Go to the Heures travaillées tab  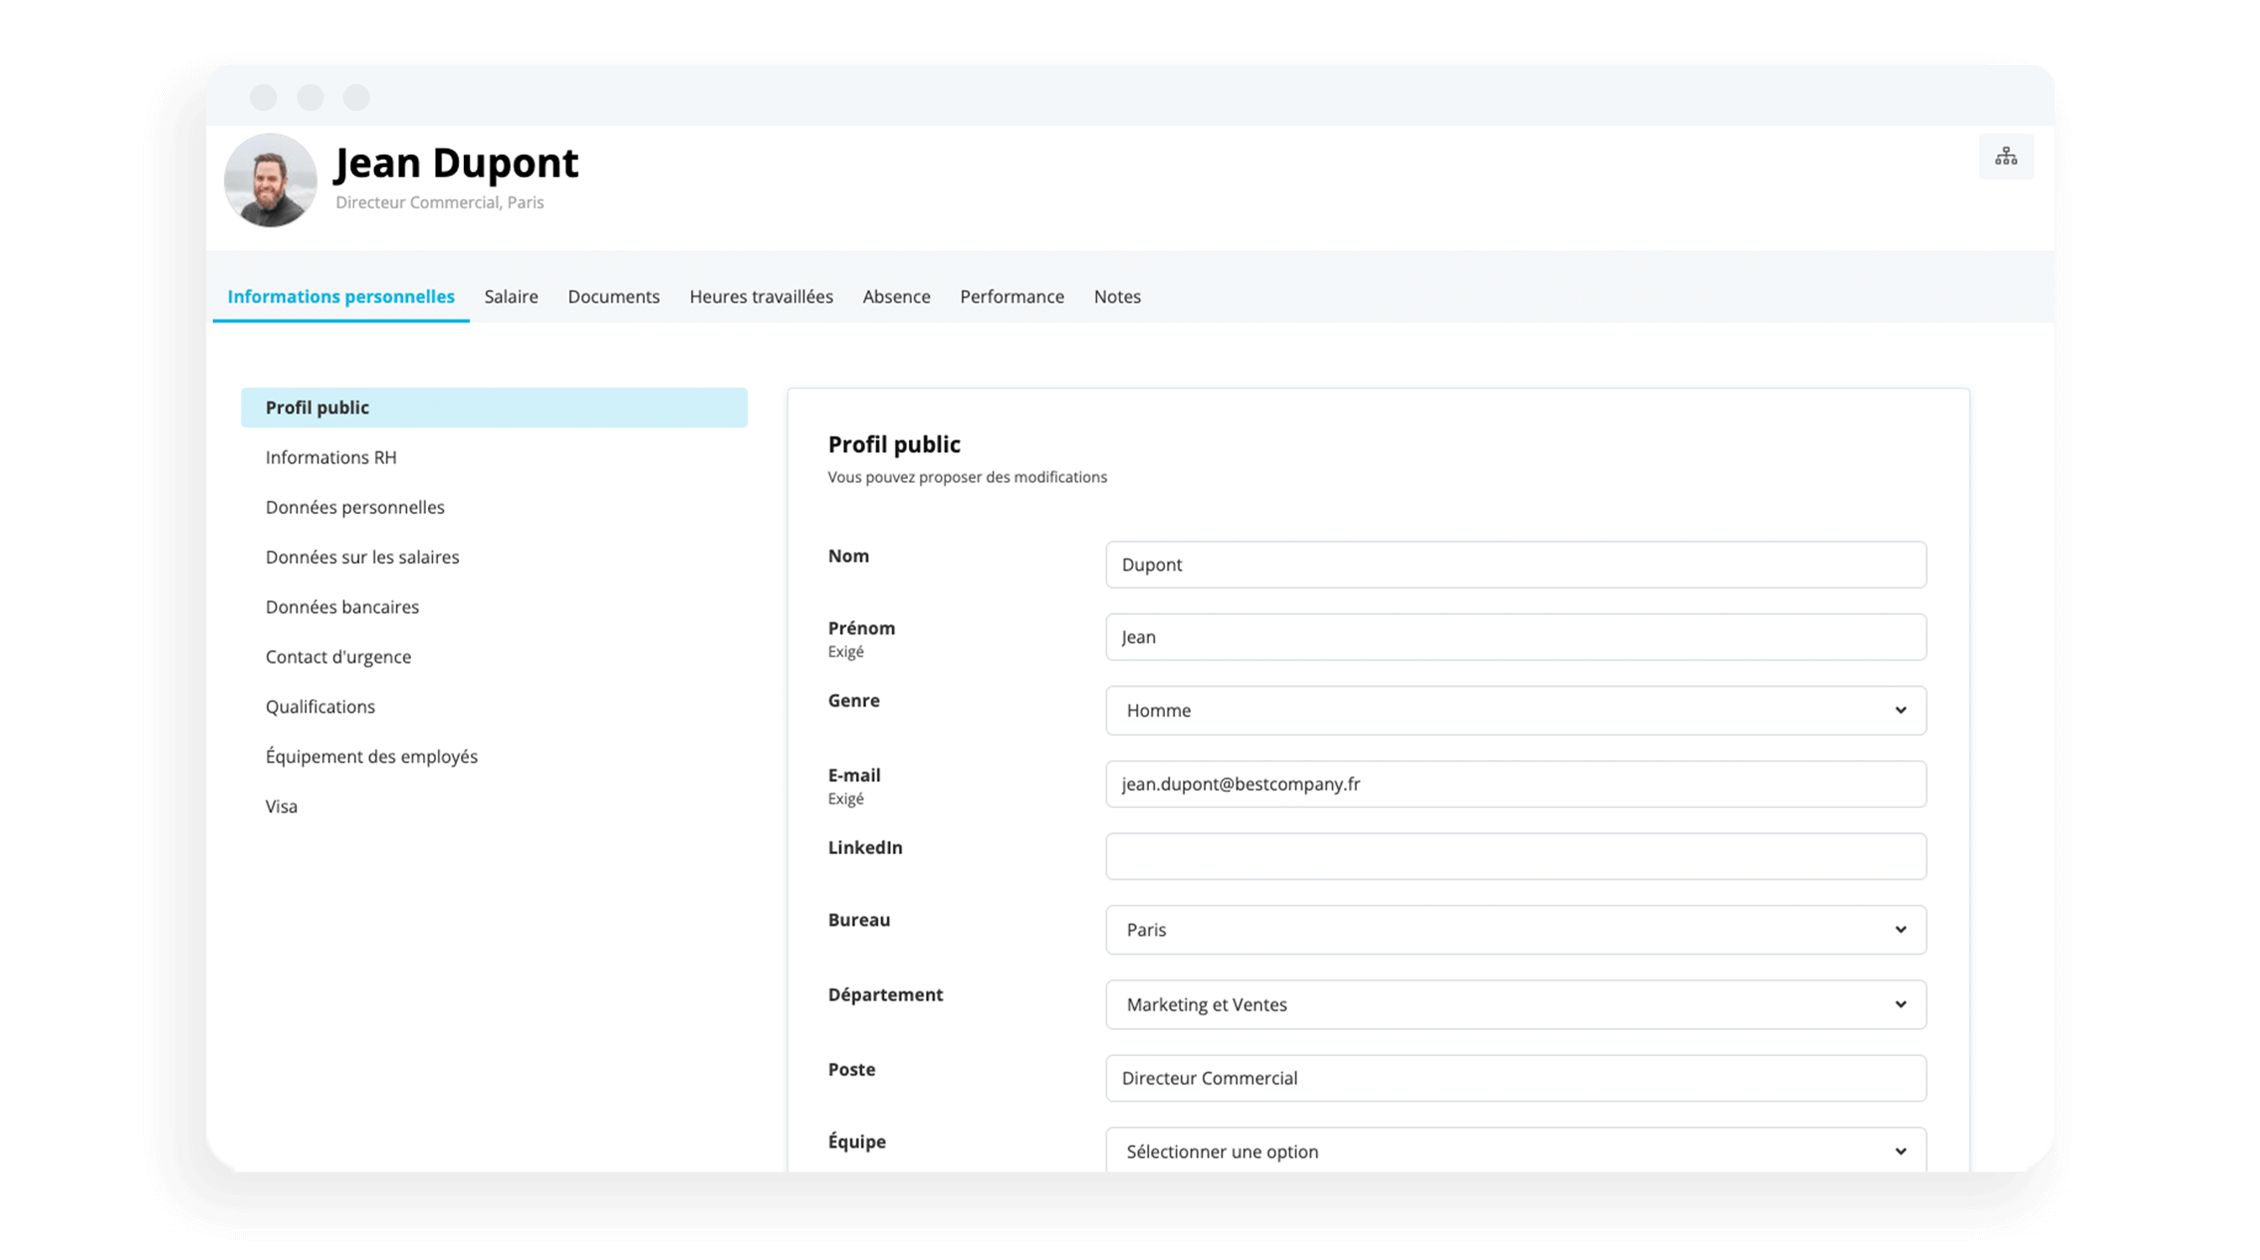pos(761,297)
